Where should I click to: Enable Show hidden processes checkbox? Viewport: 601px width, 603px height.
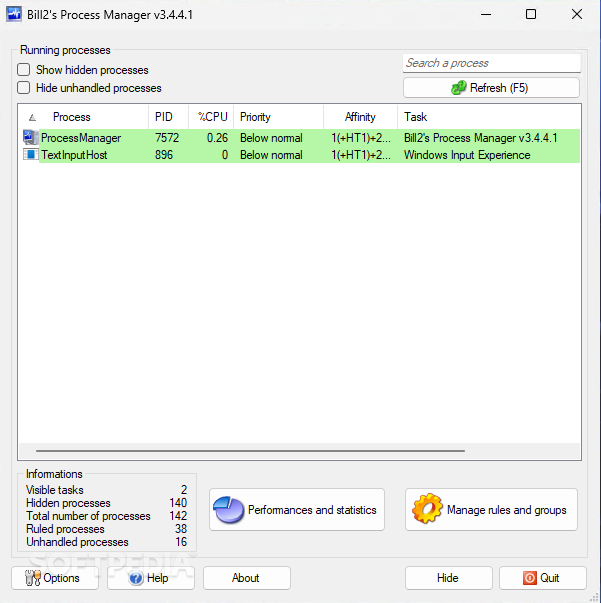(x=23, y=70)
